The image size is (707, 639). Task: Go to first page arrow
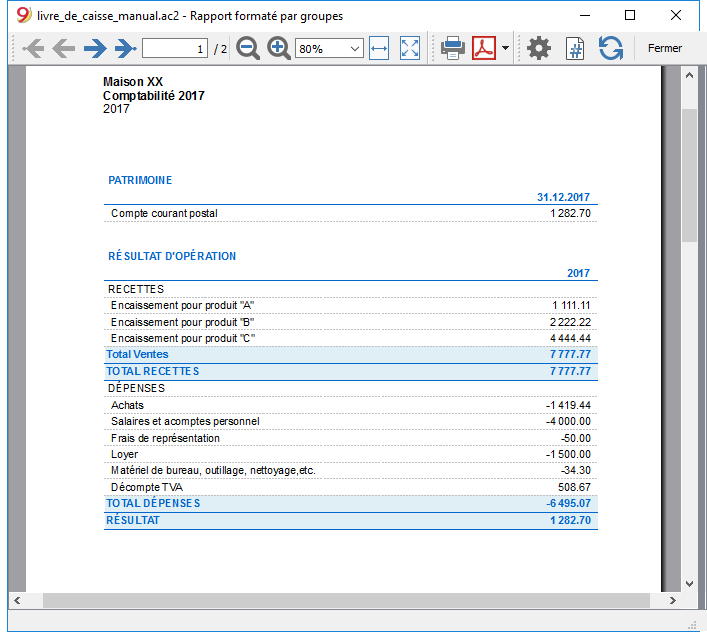pos(33,48)
